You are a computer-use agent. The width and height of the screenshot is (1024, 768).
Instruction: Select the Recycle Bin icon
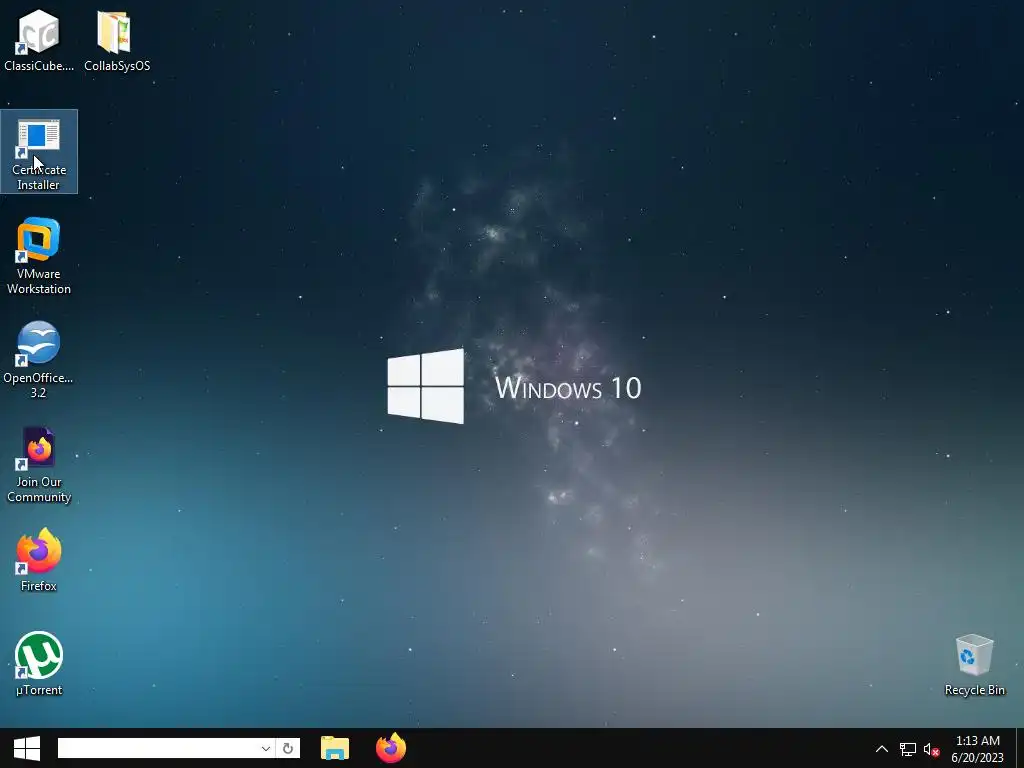[974, 664]
